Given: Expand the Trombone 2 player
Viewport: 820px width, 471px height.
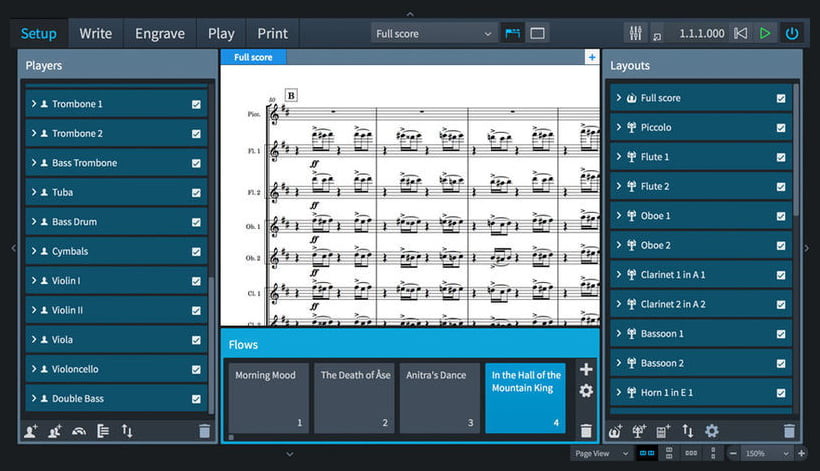Looking at the screenshot, I should (x=33, y=133).
